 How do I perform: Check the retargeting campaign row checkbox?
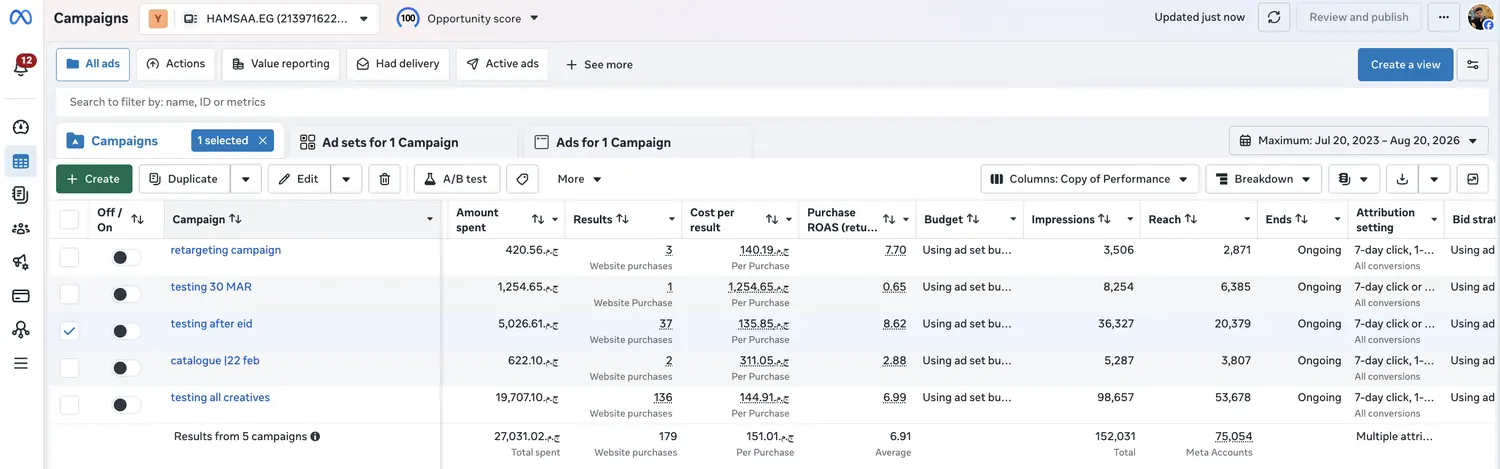point(69,257)
